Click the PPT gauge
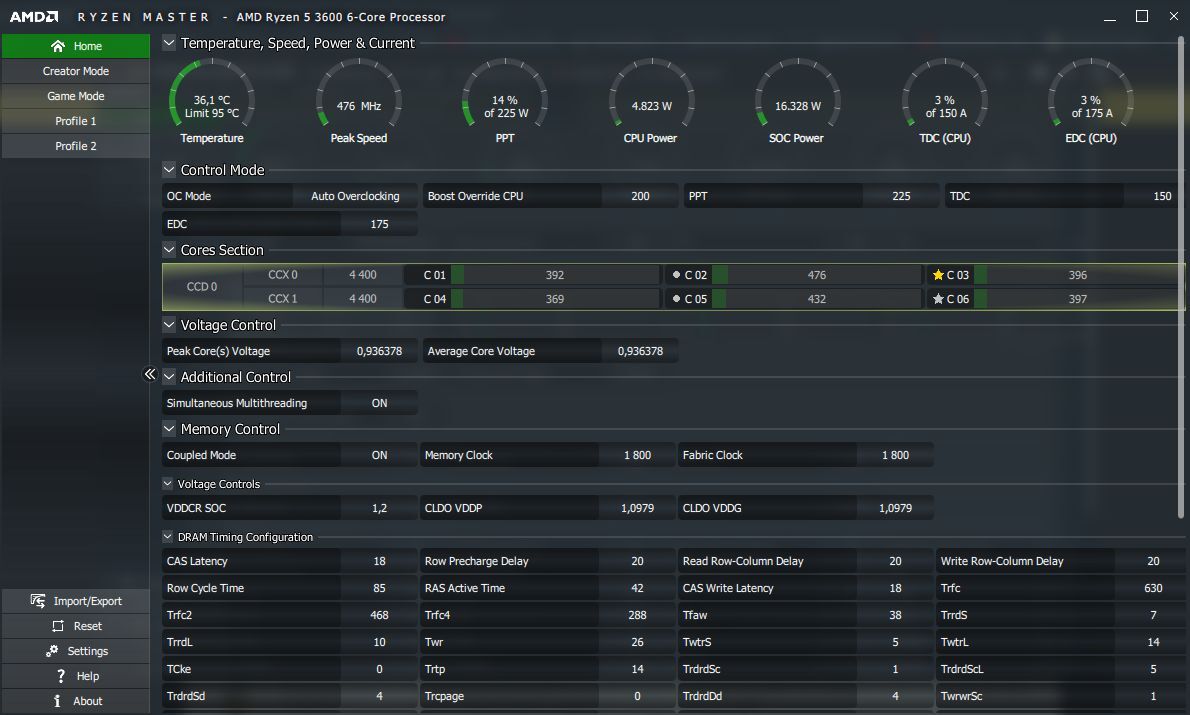The height and width of the screenshot is (715, 1190). [x=505, y=94]
